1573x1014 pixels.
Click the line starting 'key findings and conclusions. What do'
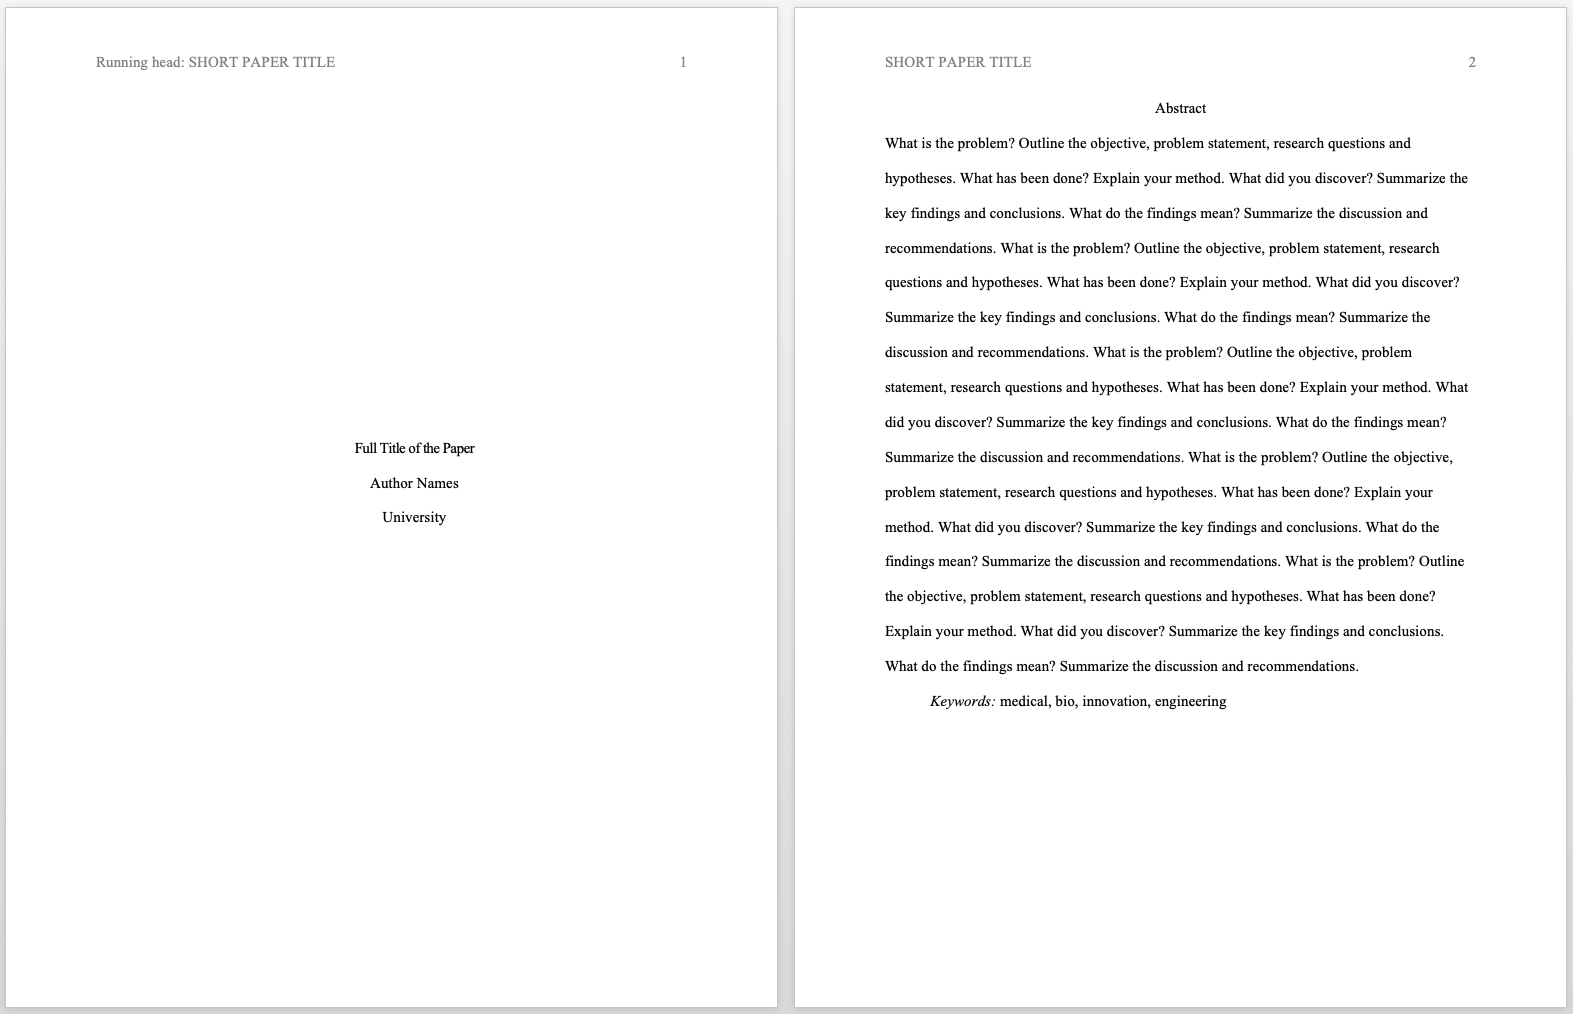click(x=1156, y=213)
